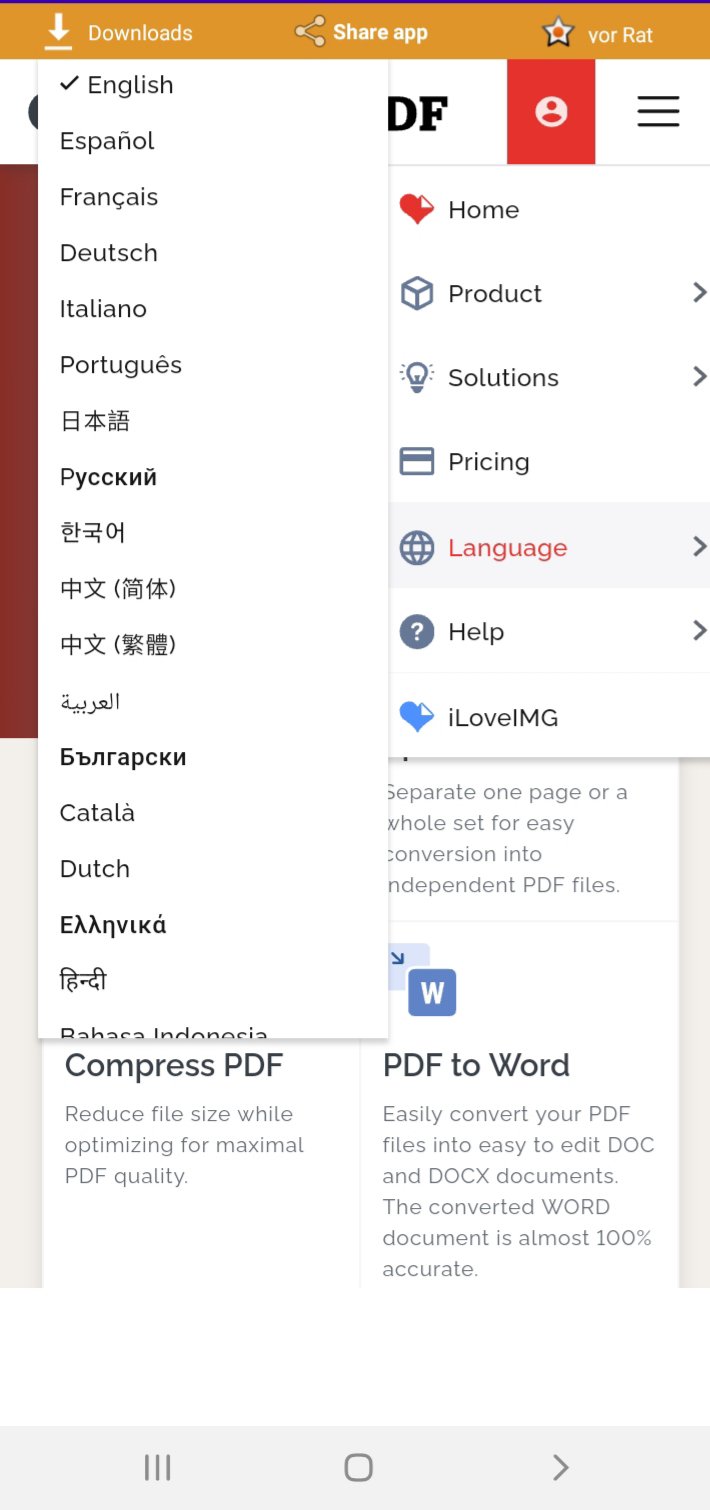Click the red heart Home icon
This screenshot has height=1510, width=710.
(416, 209)
